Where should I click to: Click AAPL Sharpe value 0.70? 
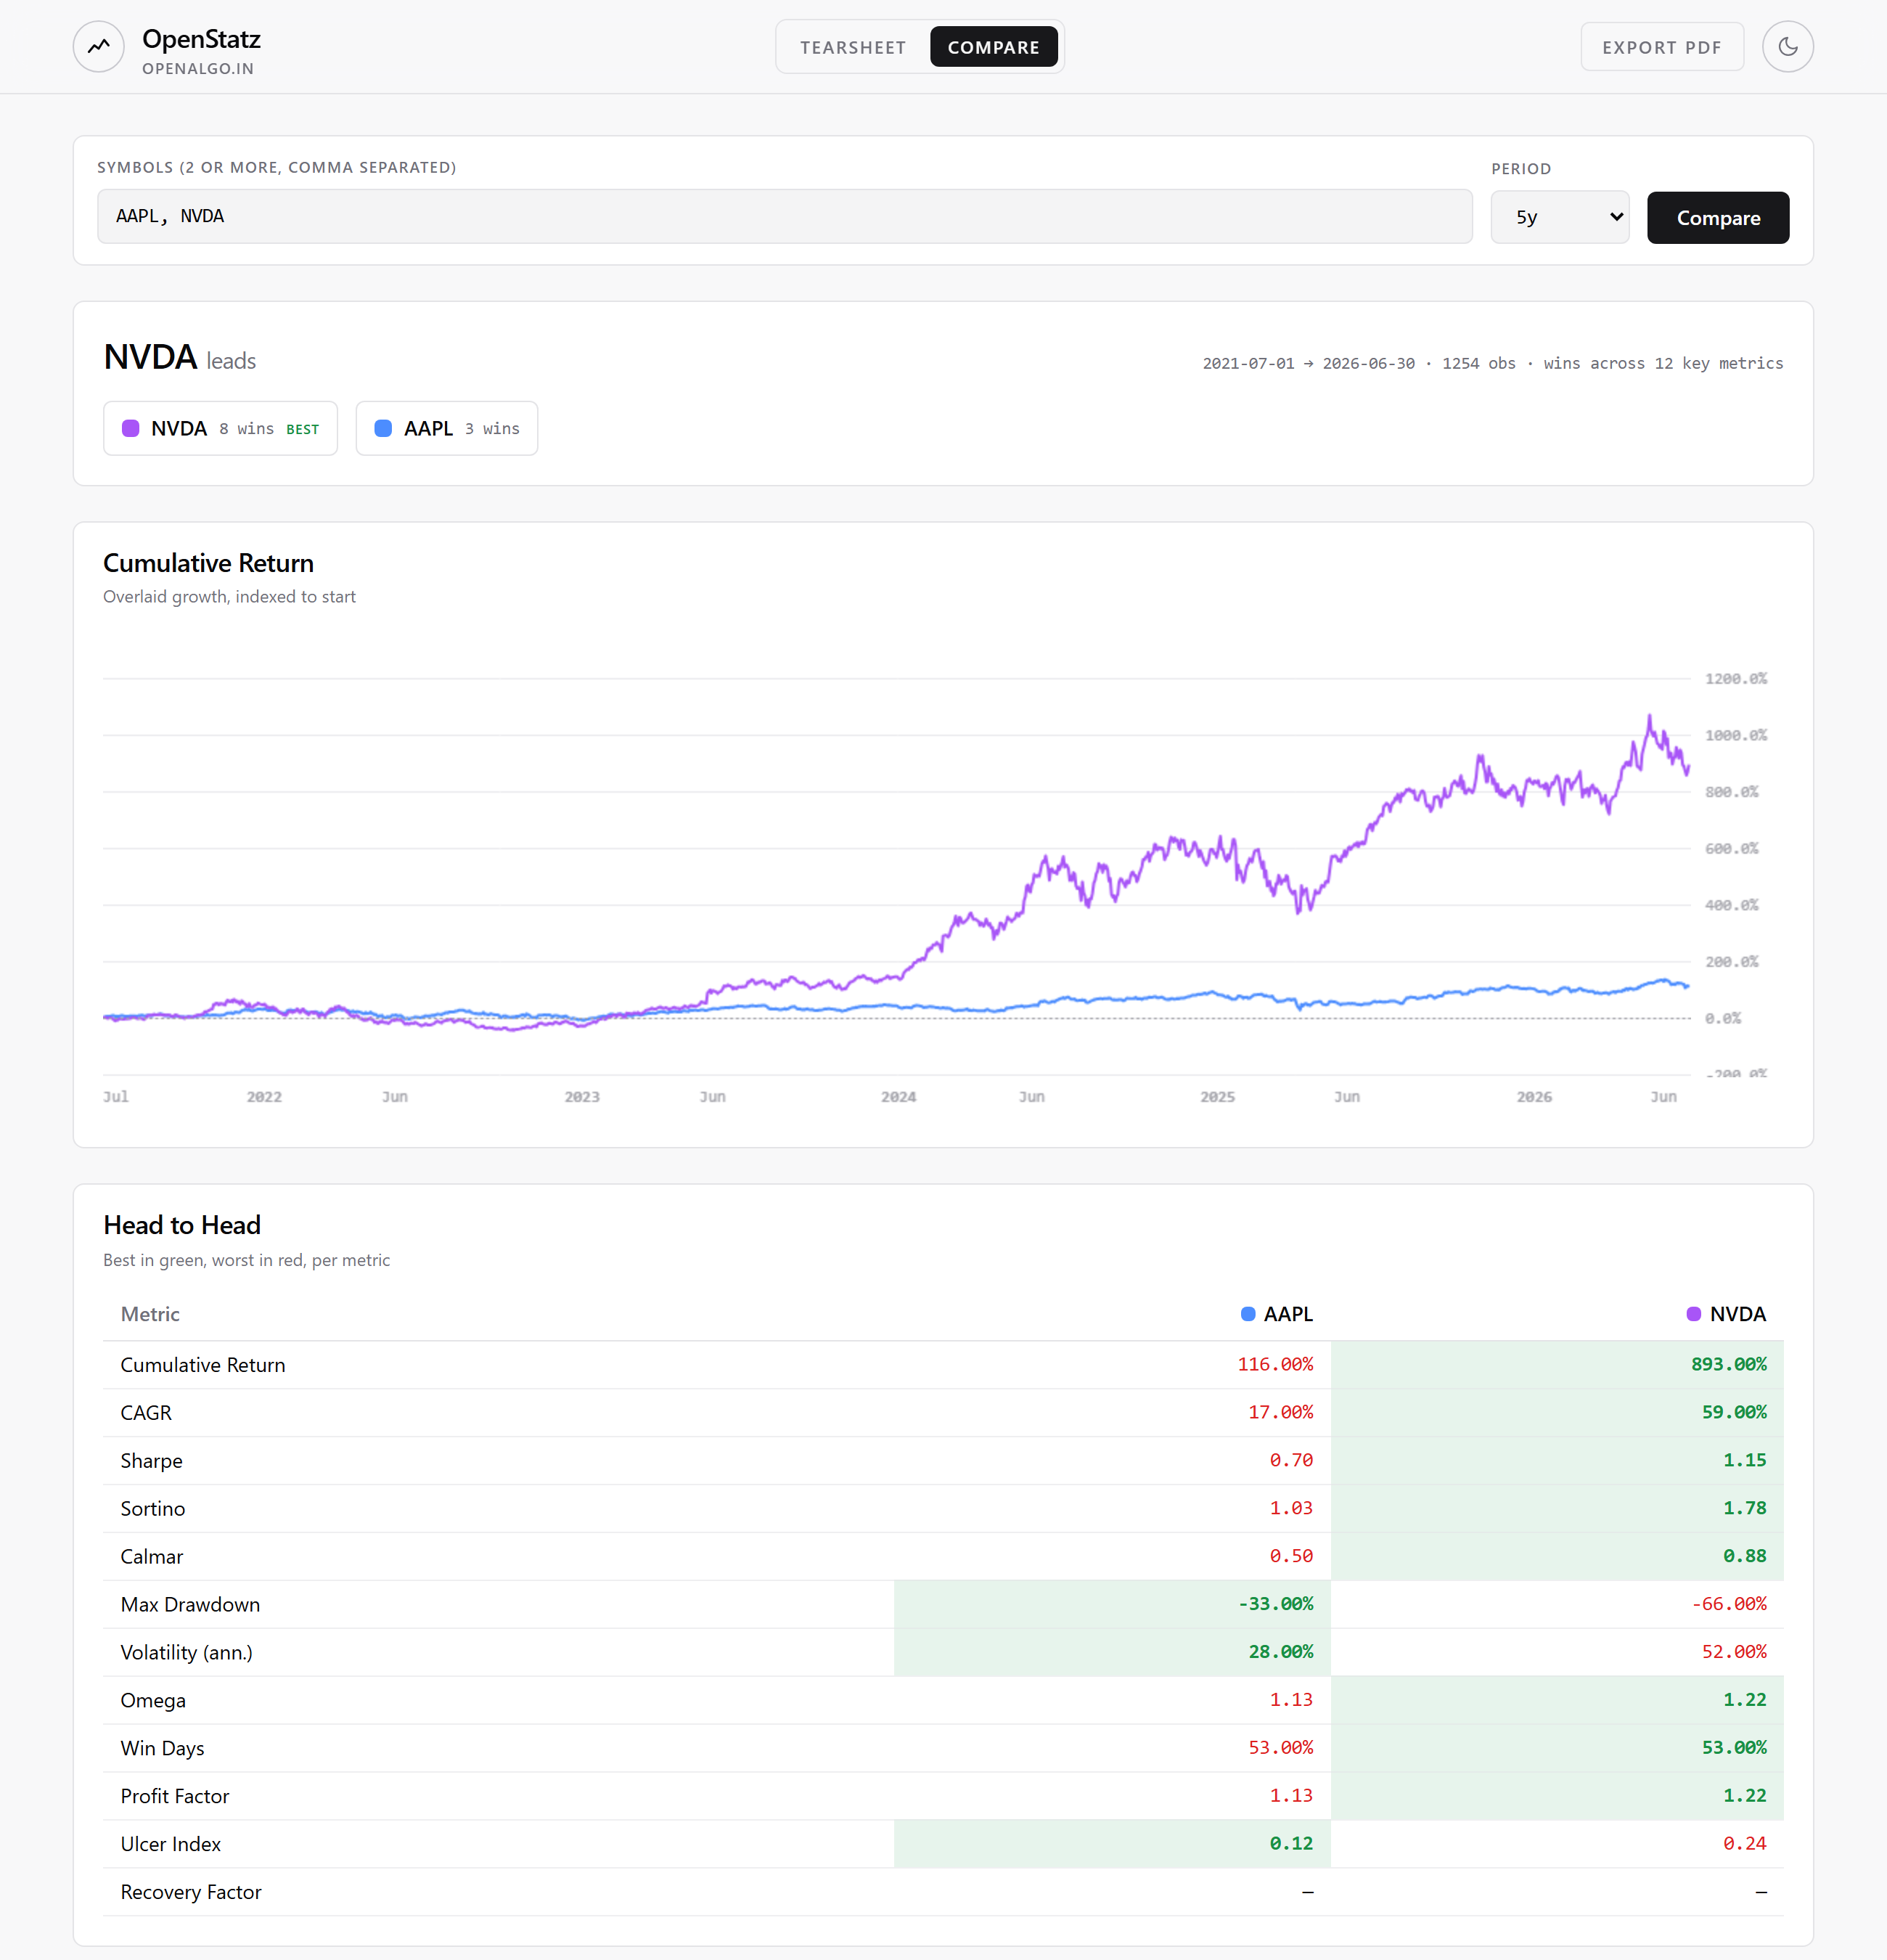[x=1291, y=1460]
